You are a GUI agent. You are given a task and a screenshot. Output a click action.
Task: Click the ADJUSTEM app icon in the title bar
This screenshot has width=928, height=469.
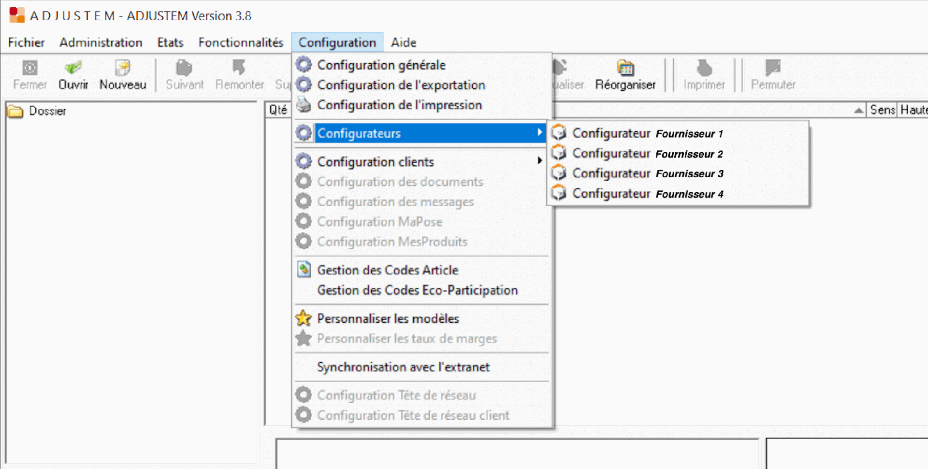pos(17,15)
